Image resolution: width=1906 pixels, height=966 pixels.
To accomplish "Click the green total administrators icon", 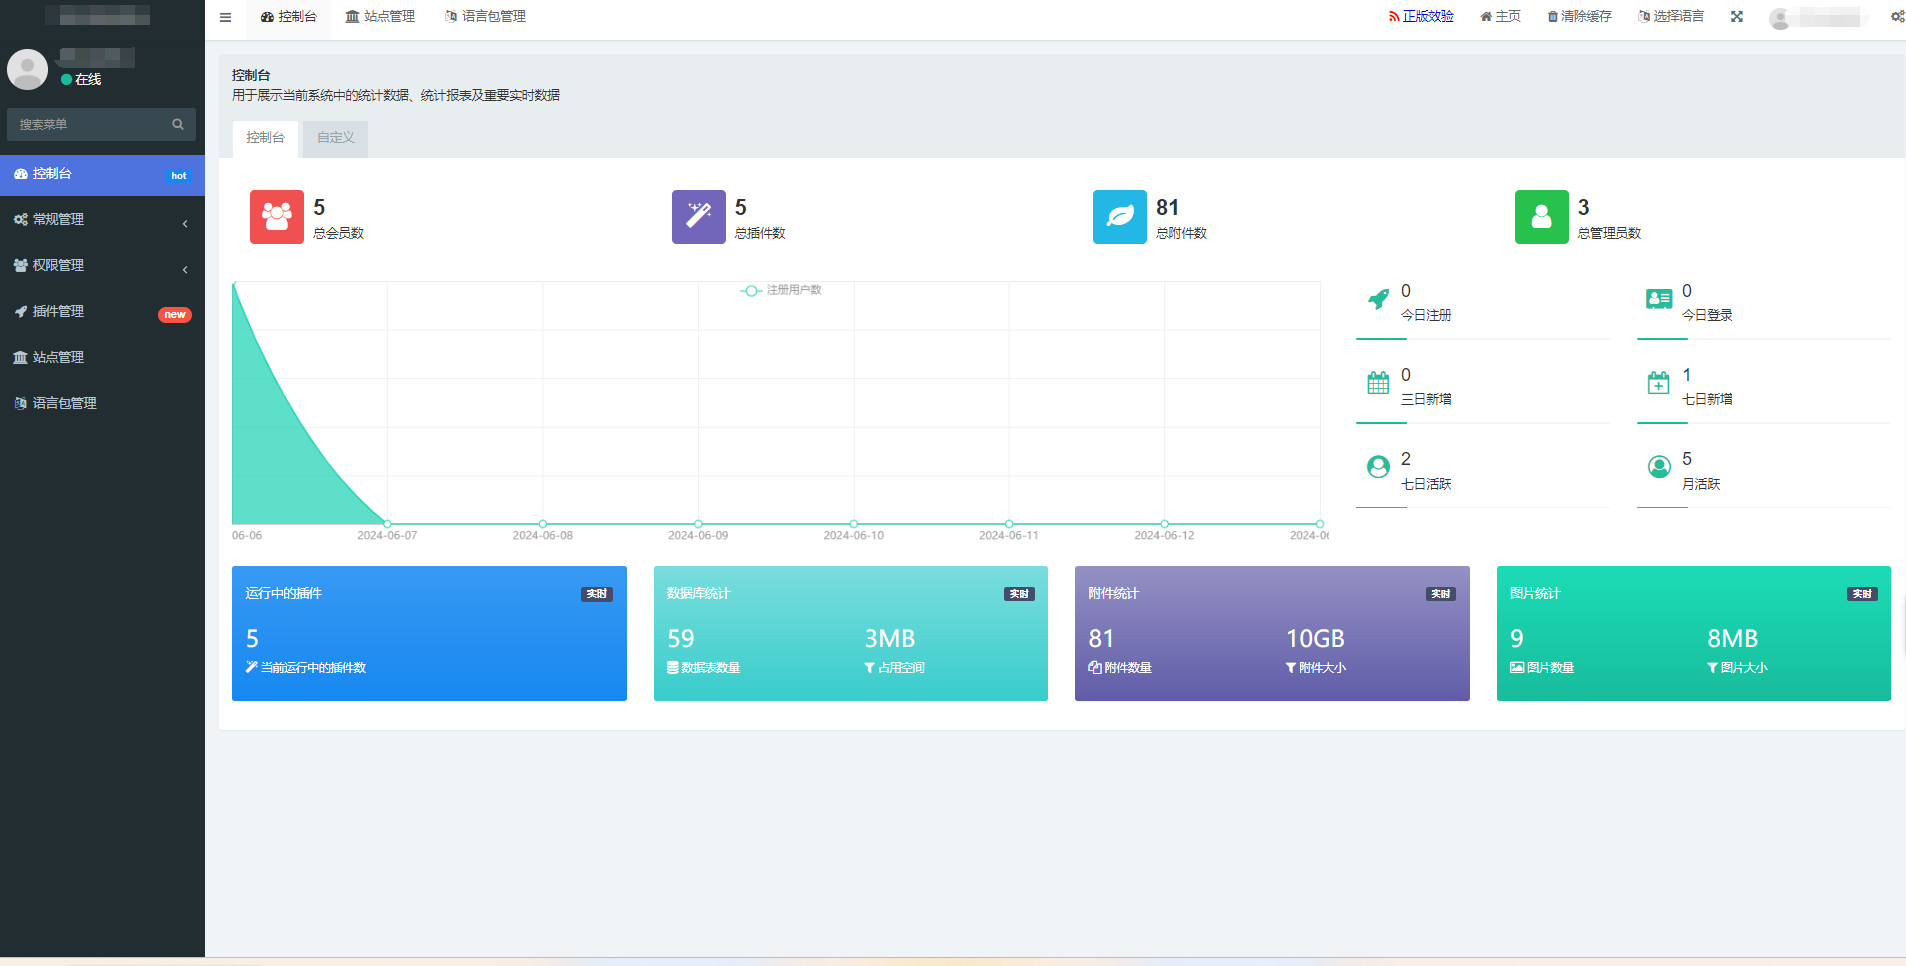I will [1541, 217].
